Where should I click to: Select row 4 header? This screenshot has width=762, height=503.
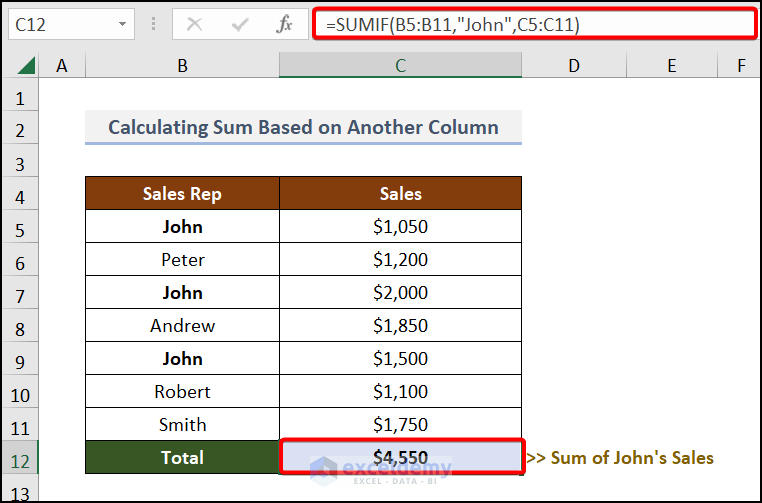click(x=20, y=194)
